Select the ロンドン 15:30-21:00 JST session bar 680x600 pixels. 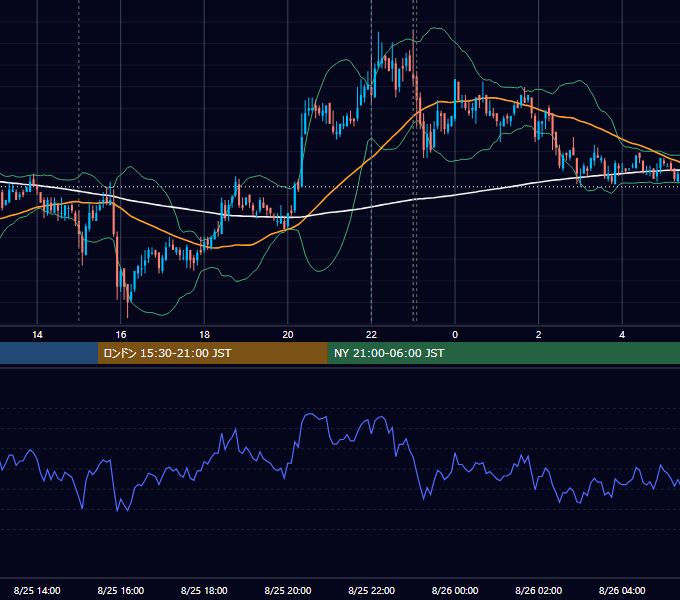pos(212,353)
